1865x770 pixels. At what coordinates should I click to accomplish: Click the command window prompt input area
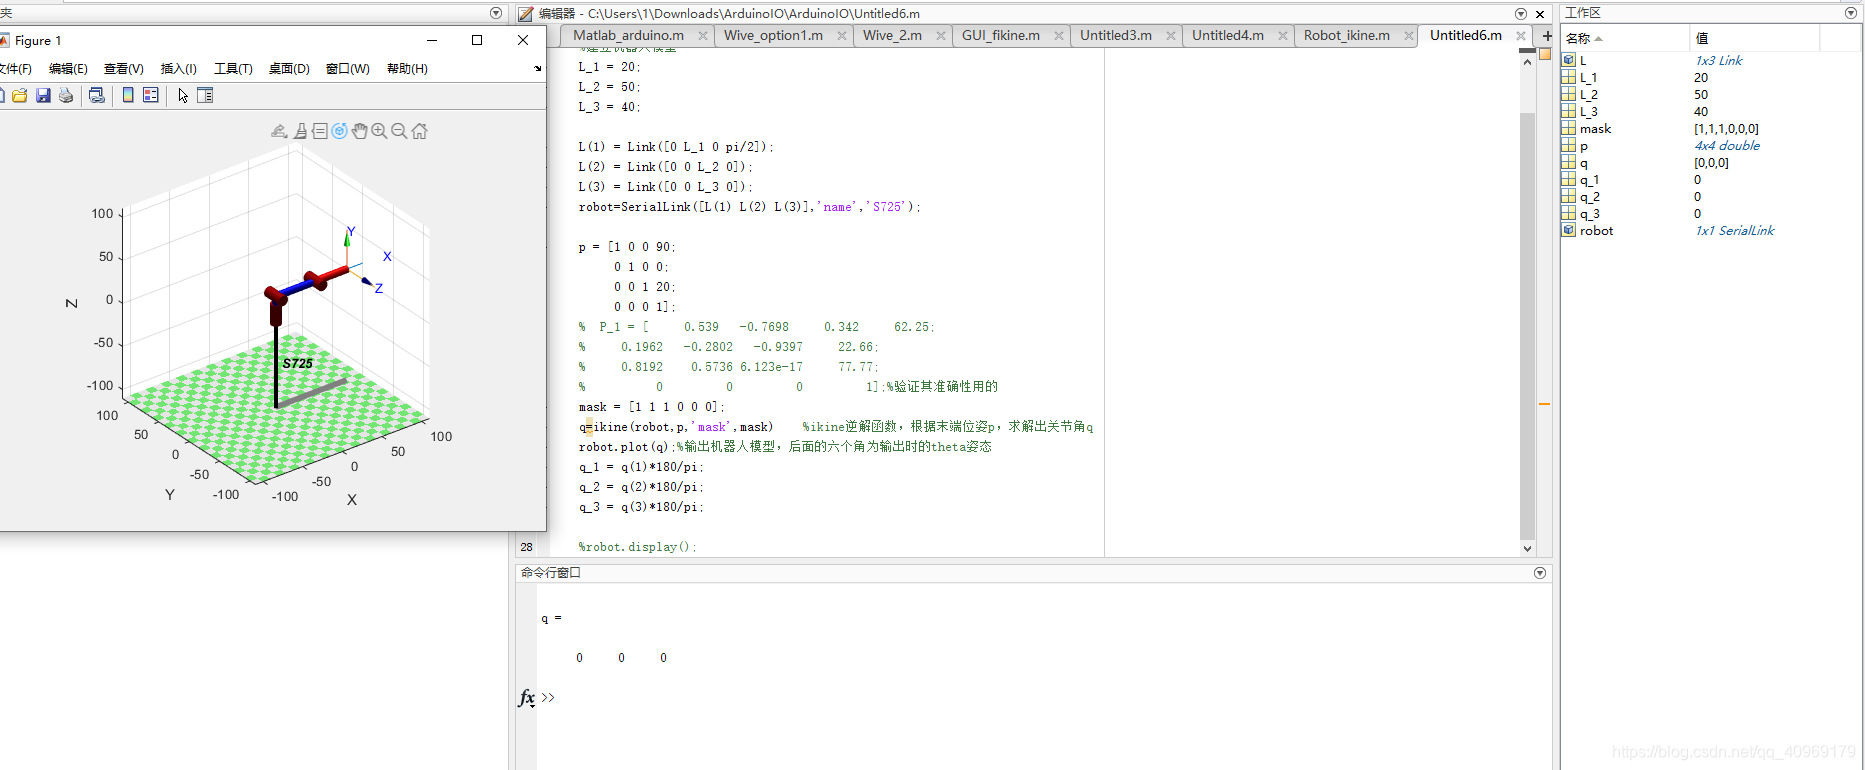click(1050, 698)
